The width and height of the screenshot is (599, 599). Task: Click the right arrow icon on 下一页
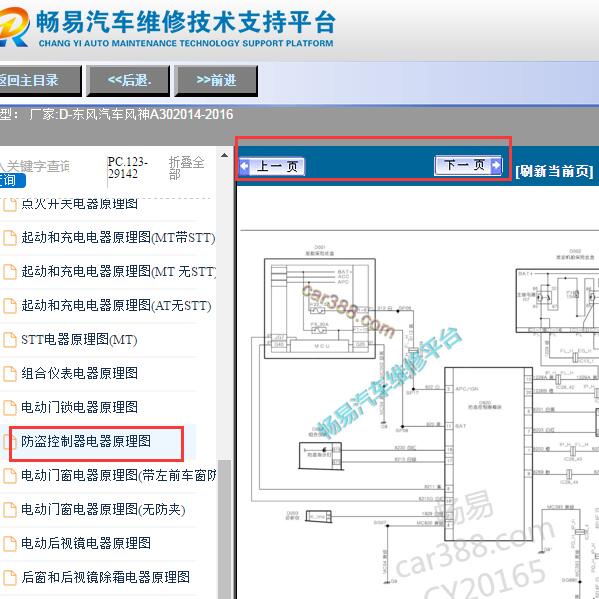(496, 165)
